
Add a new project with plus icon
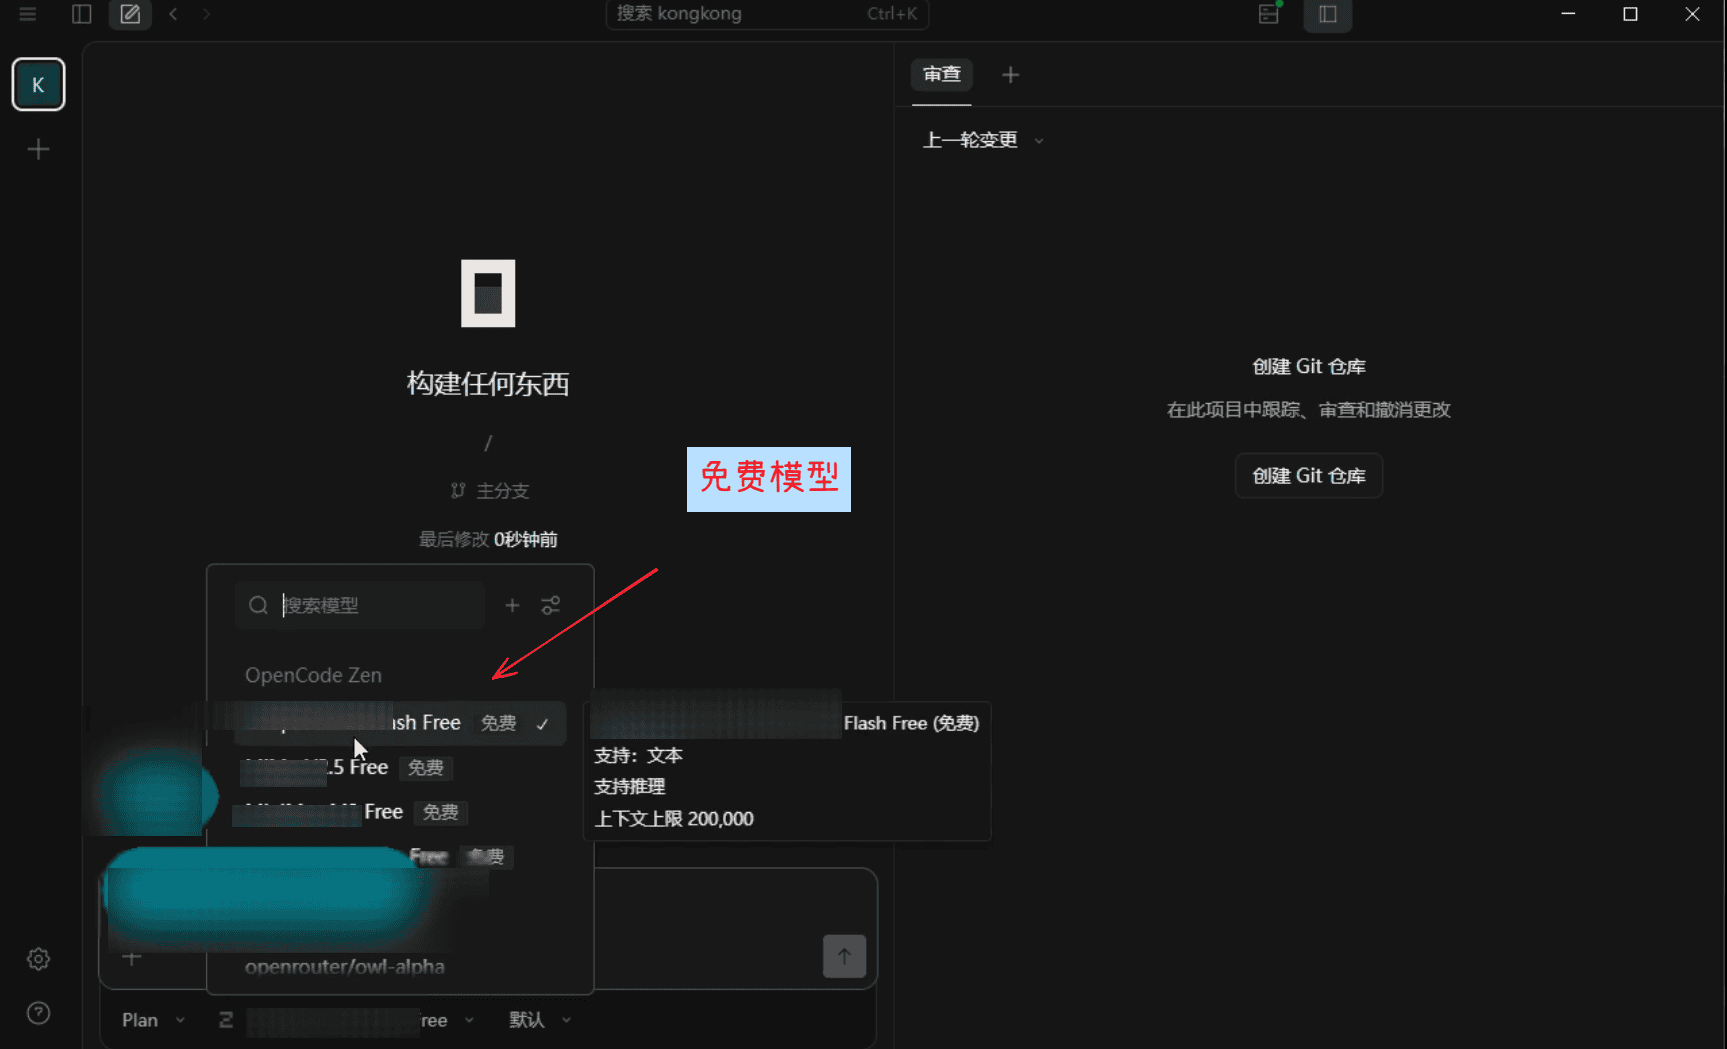(x=38, y=149)
